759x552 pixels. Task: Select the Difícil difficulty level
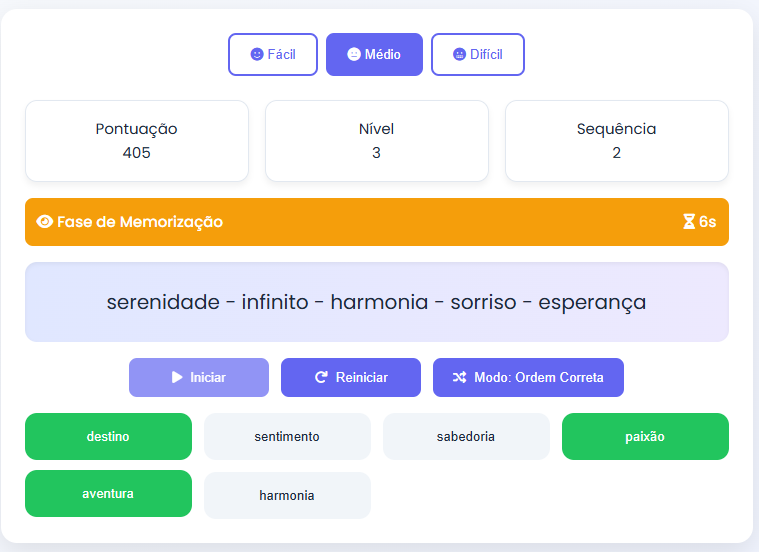pyautogui.click(x=478, y=55)
